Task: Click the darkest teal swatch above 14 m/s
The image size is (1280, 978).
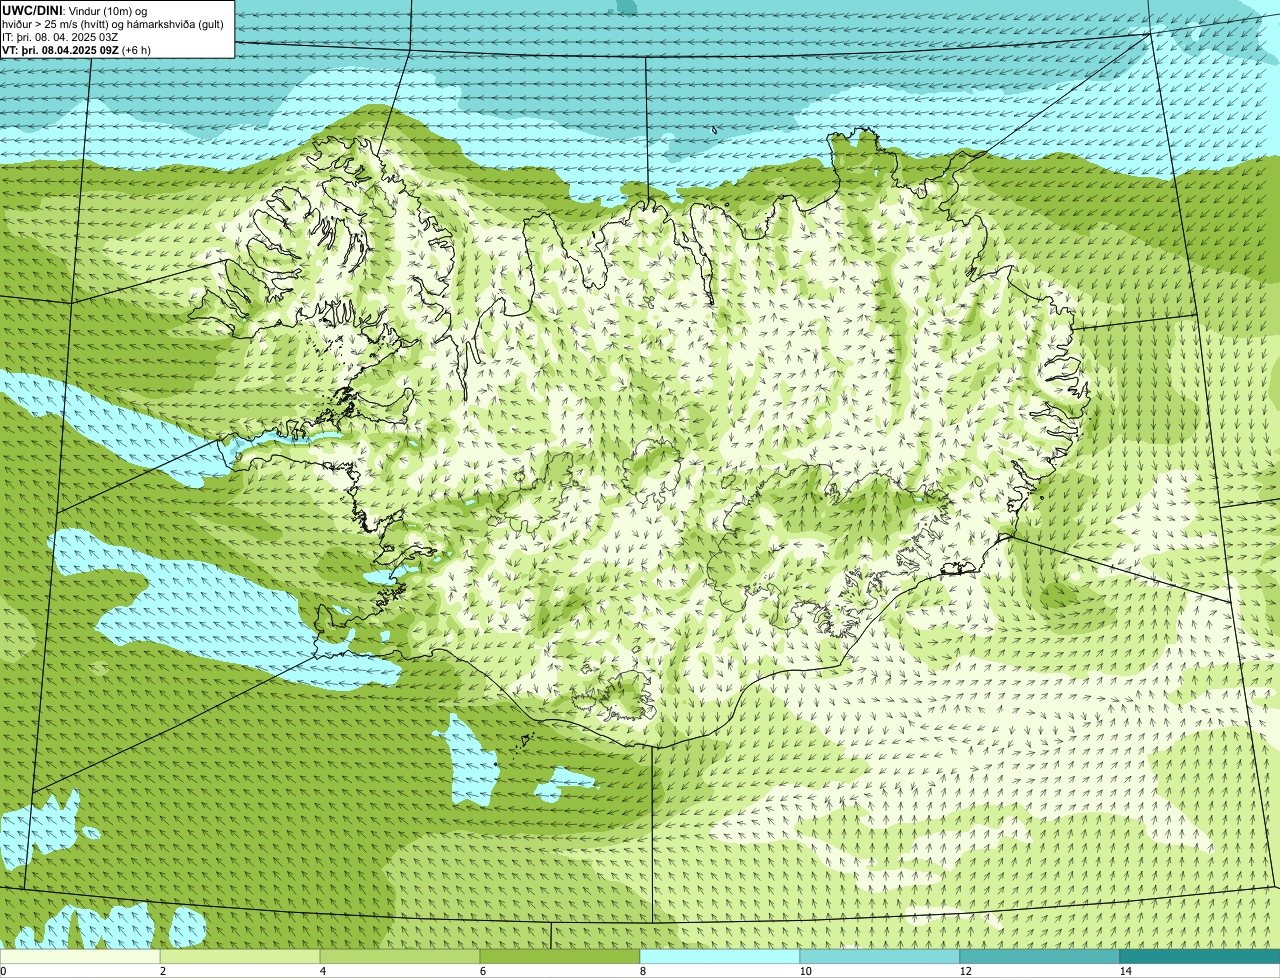Action: click(x=1200, y=957)
